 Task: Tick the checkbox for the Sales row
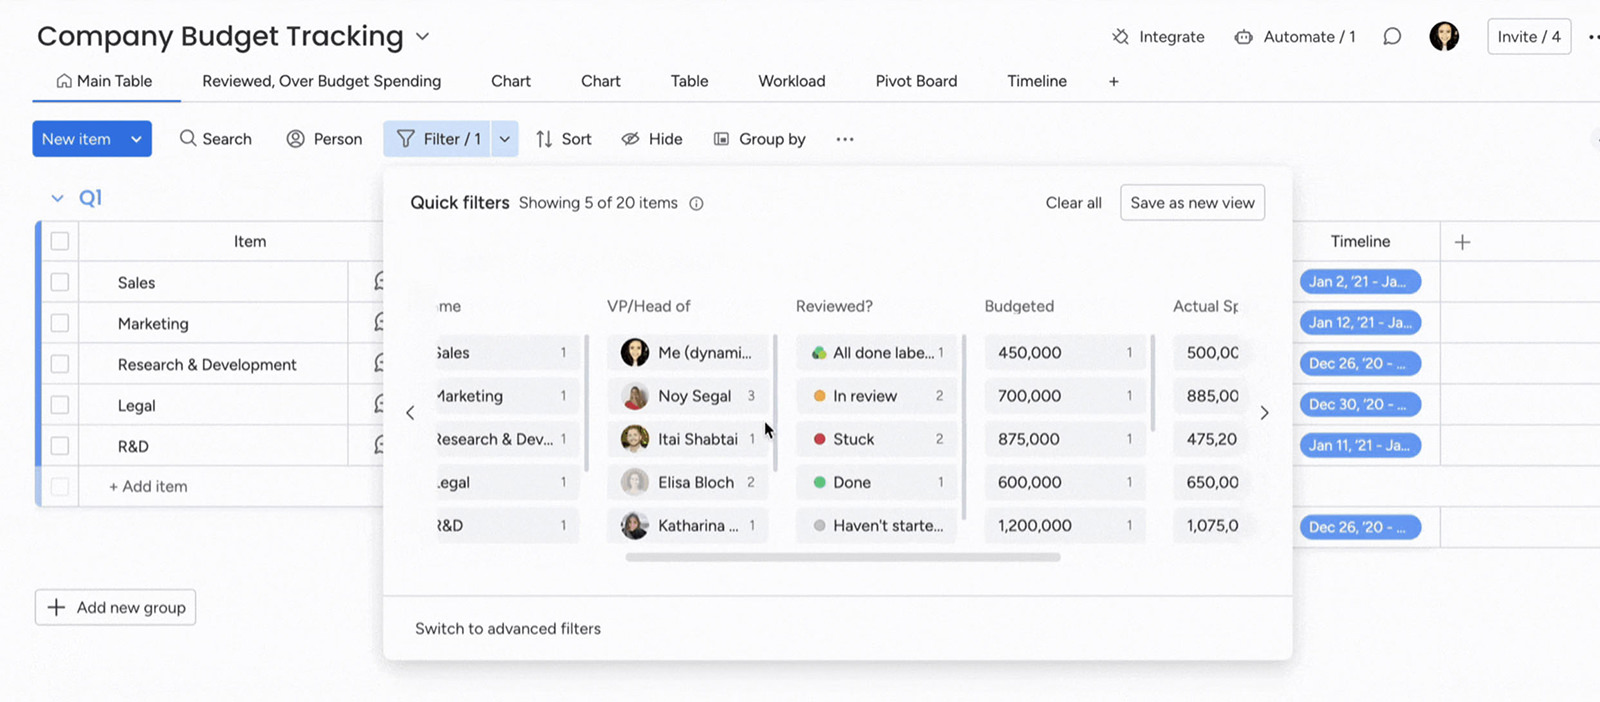pos(60,283)
